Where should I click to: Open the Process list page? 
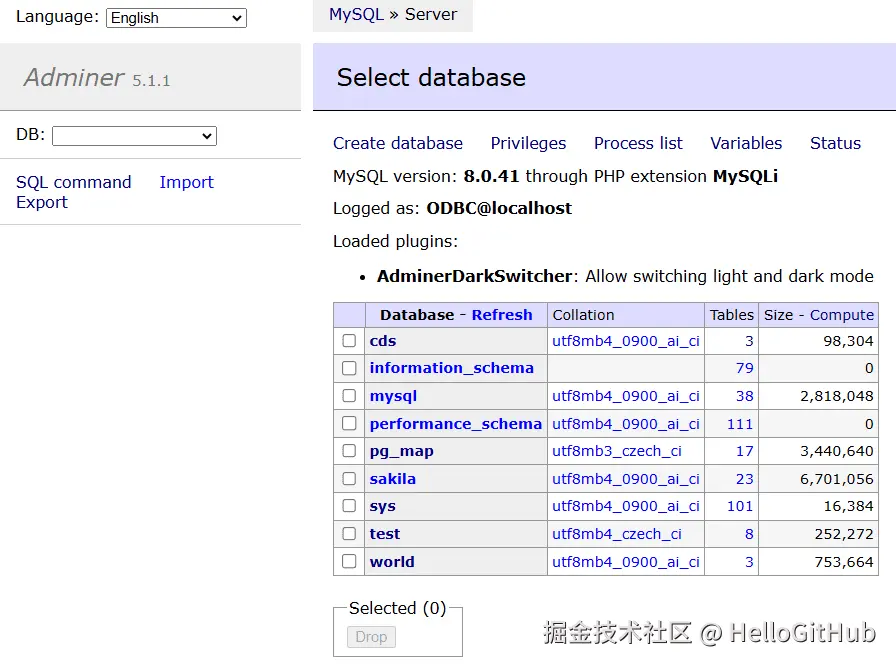638,143
